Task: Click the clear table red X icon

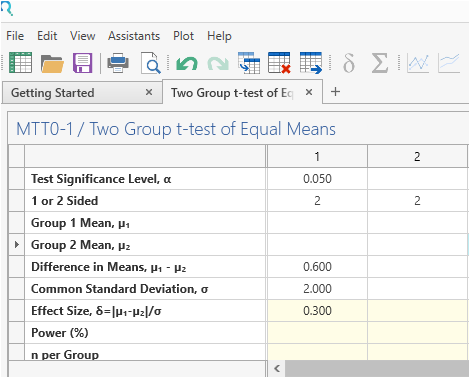Action: (x=279, y=63)
